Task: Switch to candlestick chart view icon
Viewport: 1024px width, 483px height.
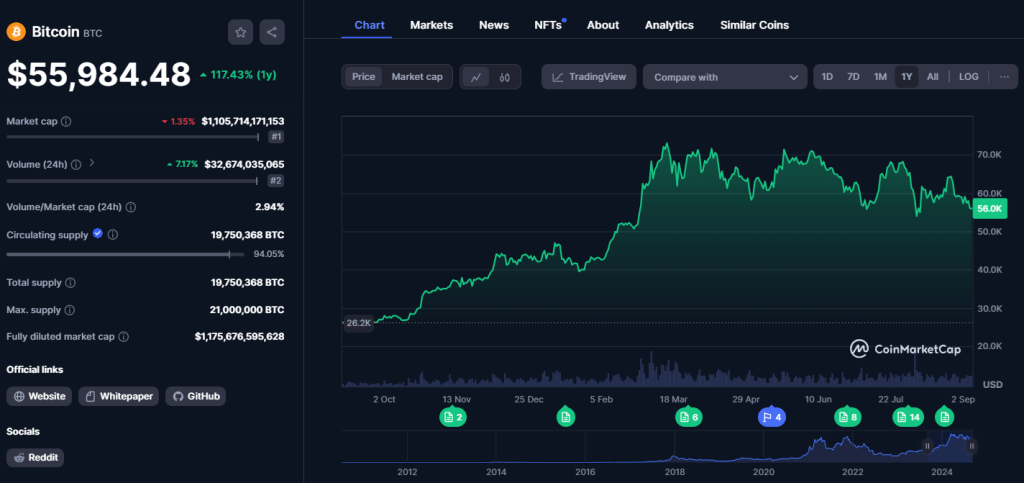Action: coord(504,77)
